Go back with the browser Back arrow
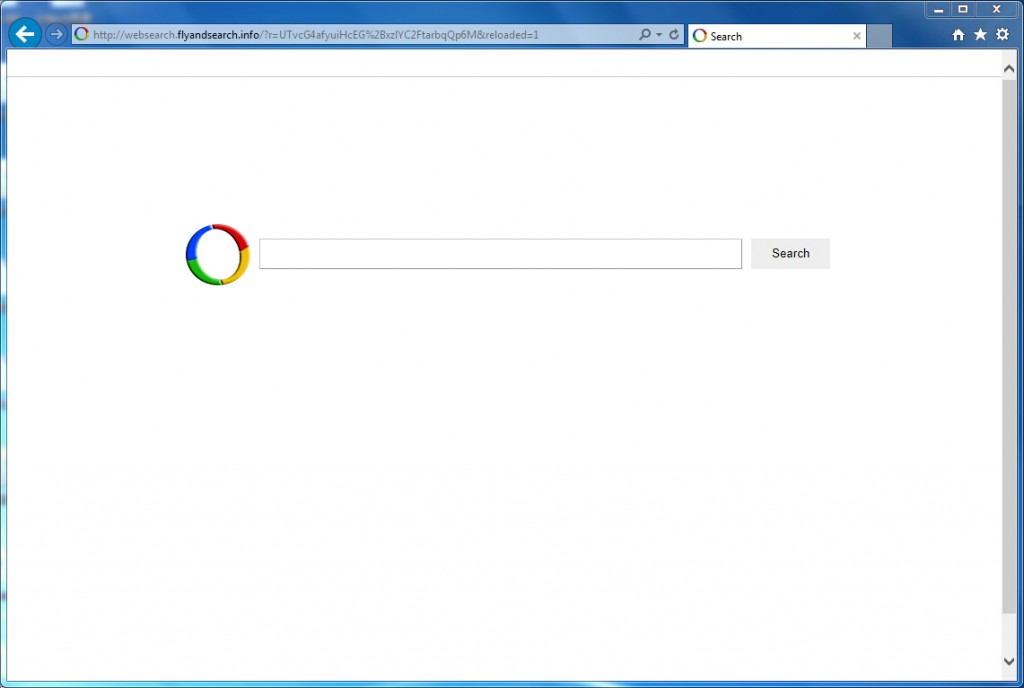Image resolution: width=1024 pixels, height=688 pixels. 25,34
